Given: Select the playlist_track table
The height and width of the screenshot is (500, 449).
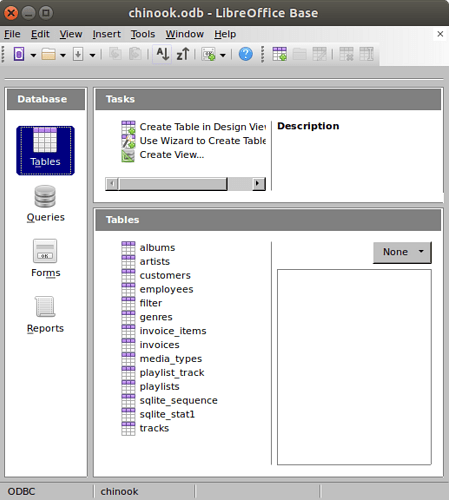Looking at the screenshot, I should coord(172,373).
